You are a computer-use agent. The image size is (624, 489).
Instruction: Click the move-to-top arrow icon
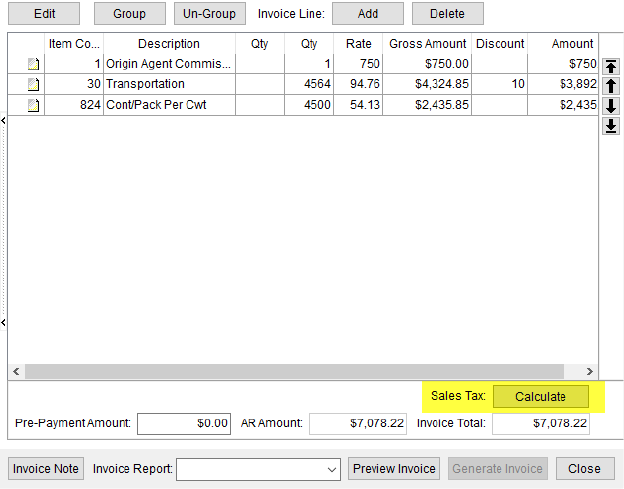[x=611, y=66]
